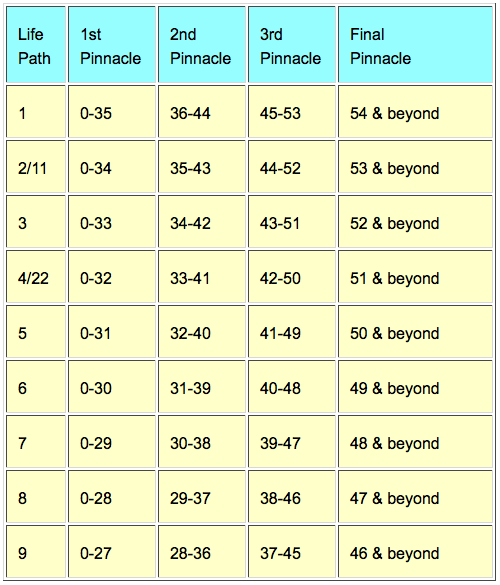Select the 41-49 third pinnacle cell
Image resolution: width=500 pixels, height=585 pixels.
[292, 331]
